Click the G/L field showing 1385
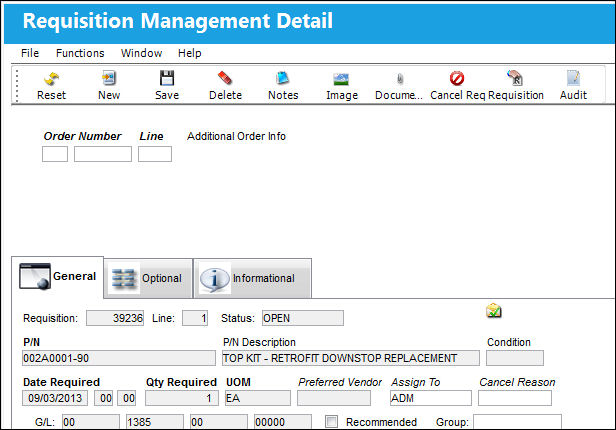The height and width of the screenshot is (430, 616). [155, 422]
